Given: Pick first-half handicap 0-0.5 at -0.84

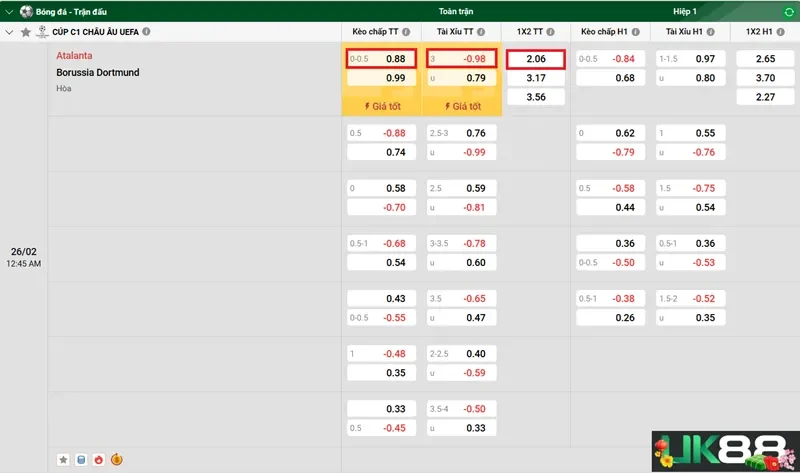Looking at the screenshot, I should tap(610, 59).
